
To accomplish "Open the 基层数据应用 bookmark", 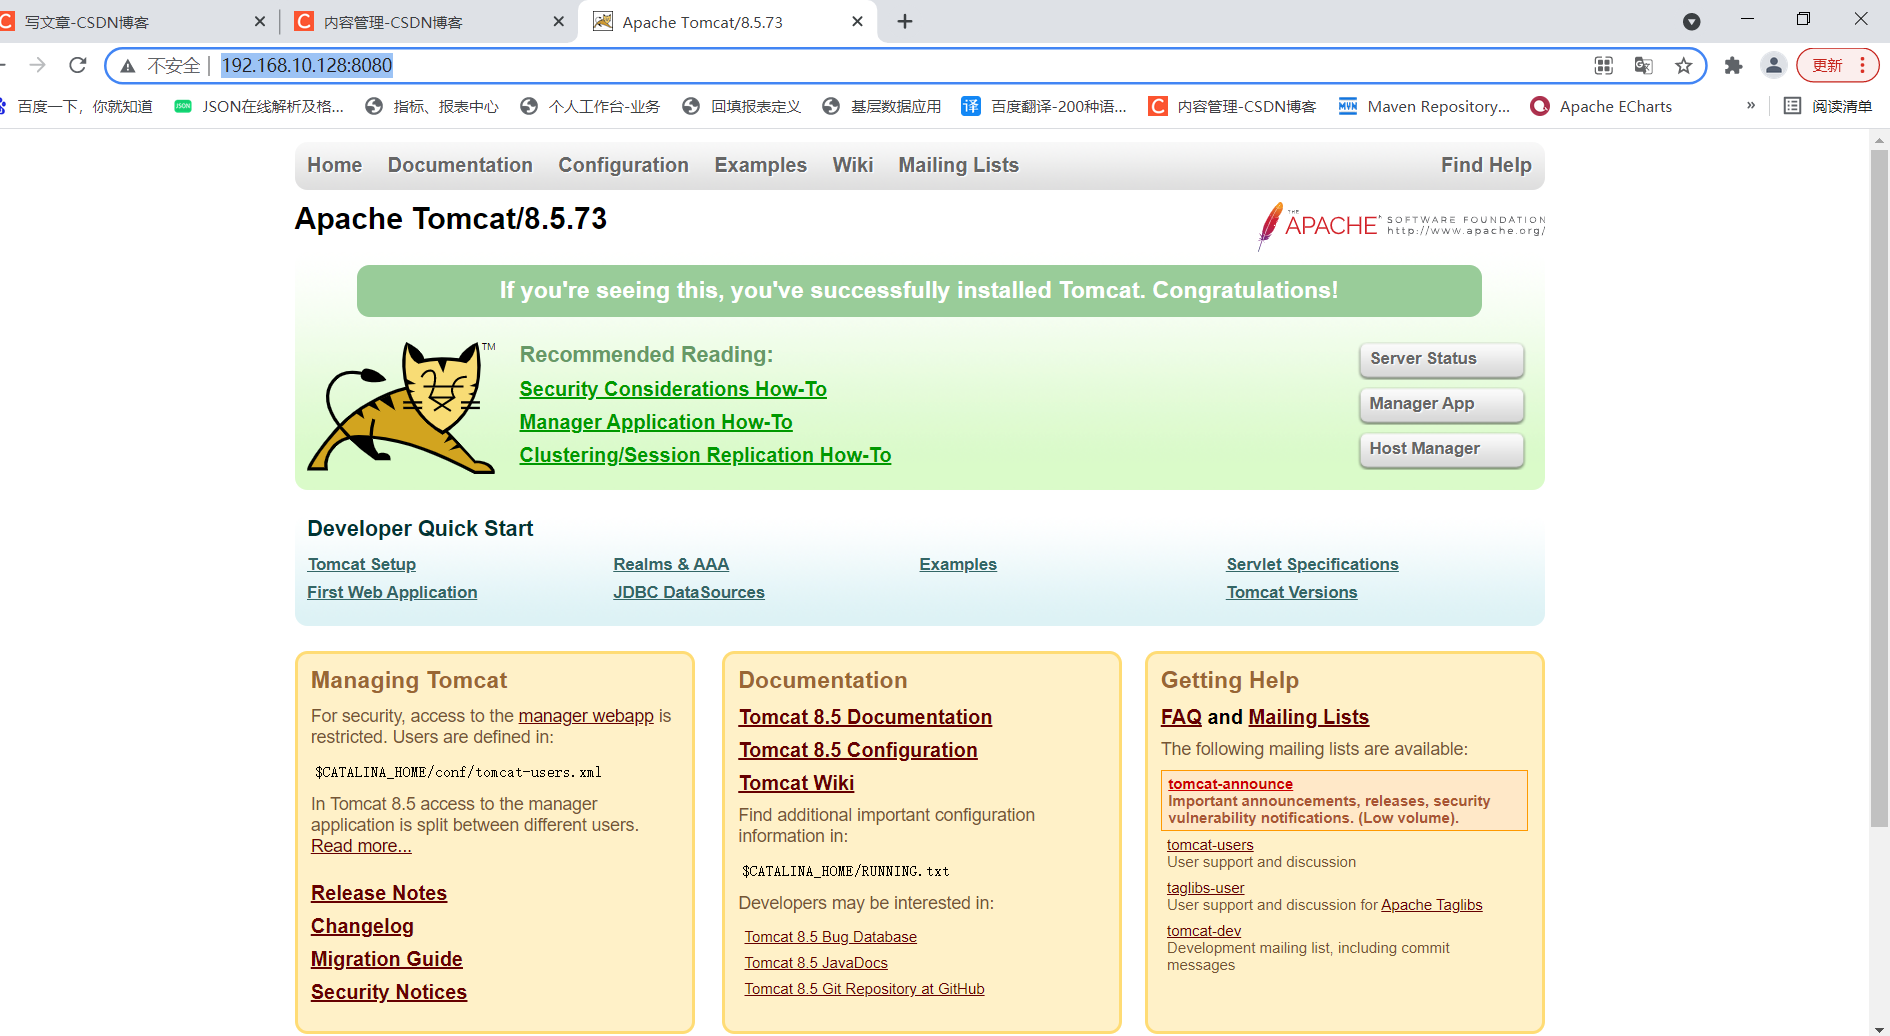I will tap(882, 106).
